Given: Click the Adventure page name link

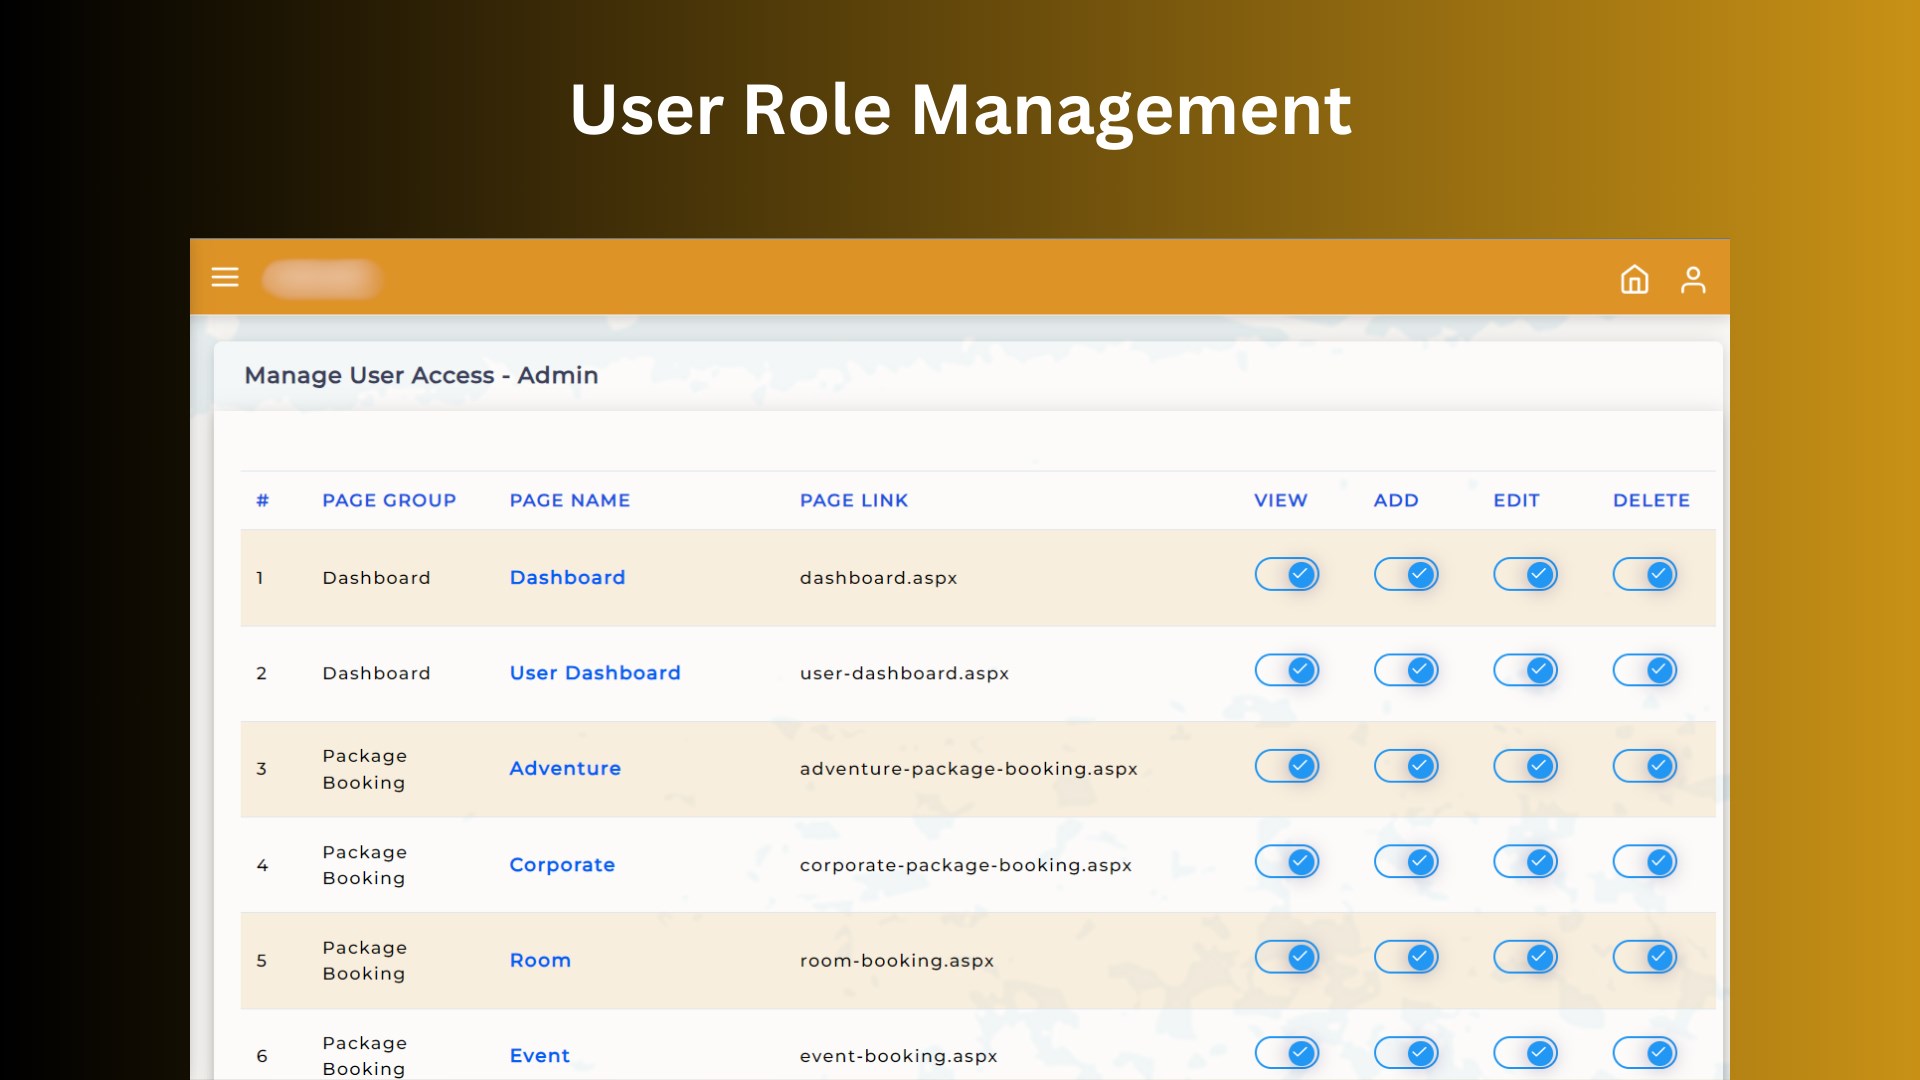Looking at the screenshot, I should pyautogui.click(x=565, y=768).
